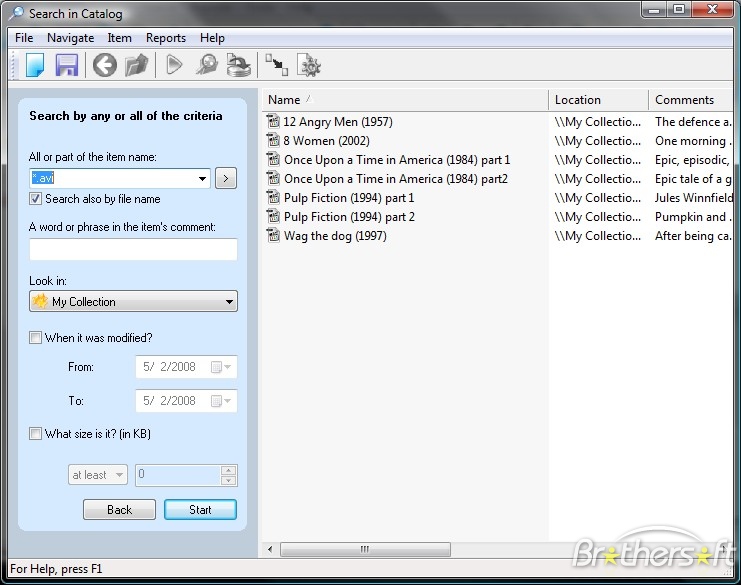Click the disc search toolbar icon
Screen dimensions: 741x585
207,66
